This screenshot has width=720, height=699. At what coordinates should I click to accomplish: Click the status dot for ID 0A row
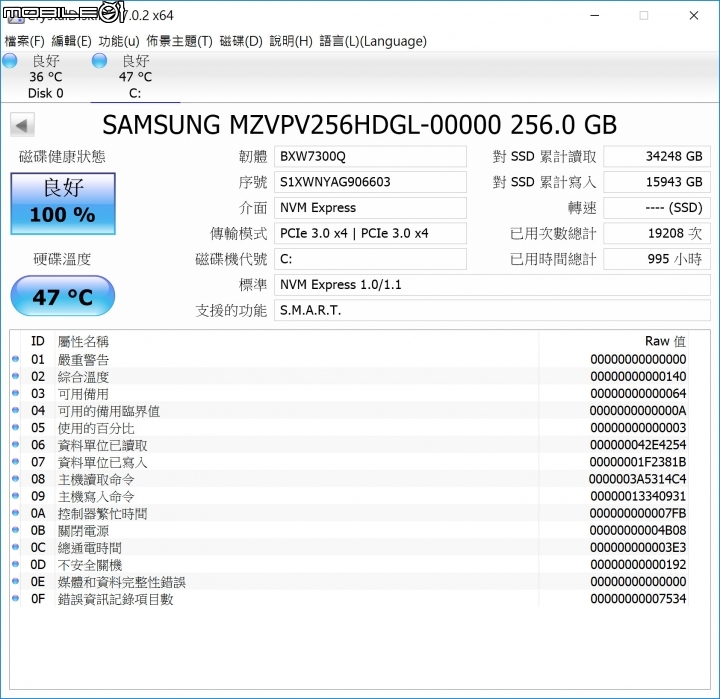tap(15, 513)
